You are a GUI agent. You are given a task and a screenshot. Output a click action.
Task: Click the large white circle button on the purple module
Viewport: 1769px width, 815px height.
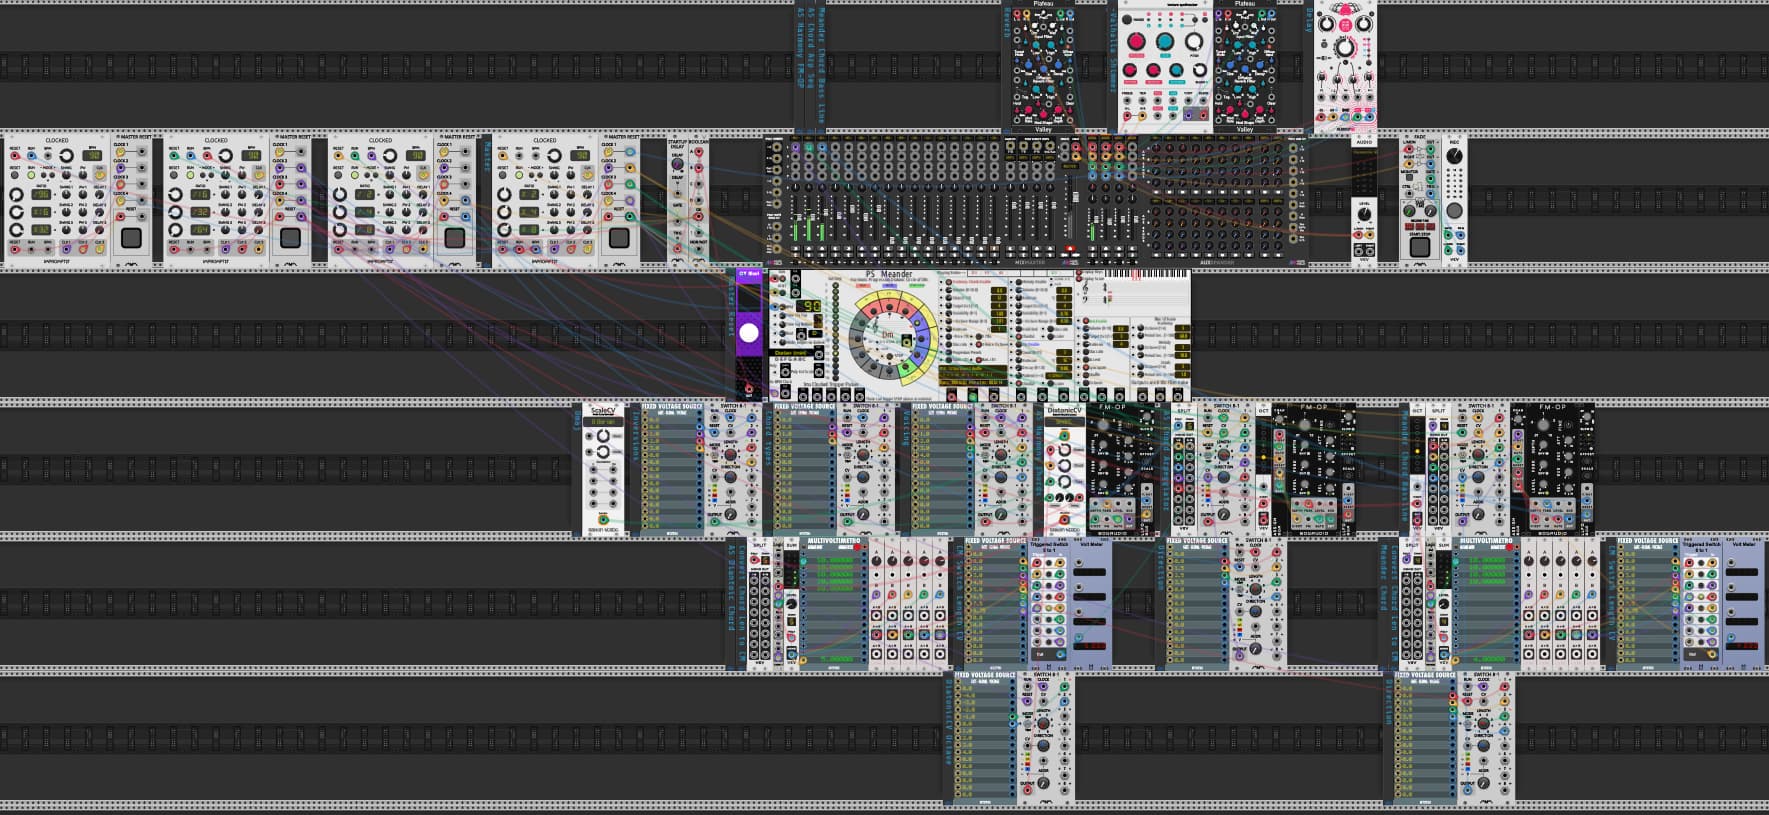(749, 333)
